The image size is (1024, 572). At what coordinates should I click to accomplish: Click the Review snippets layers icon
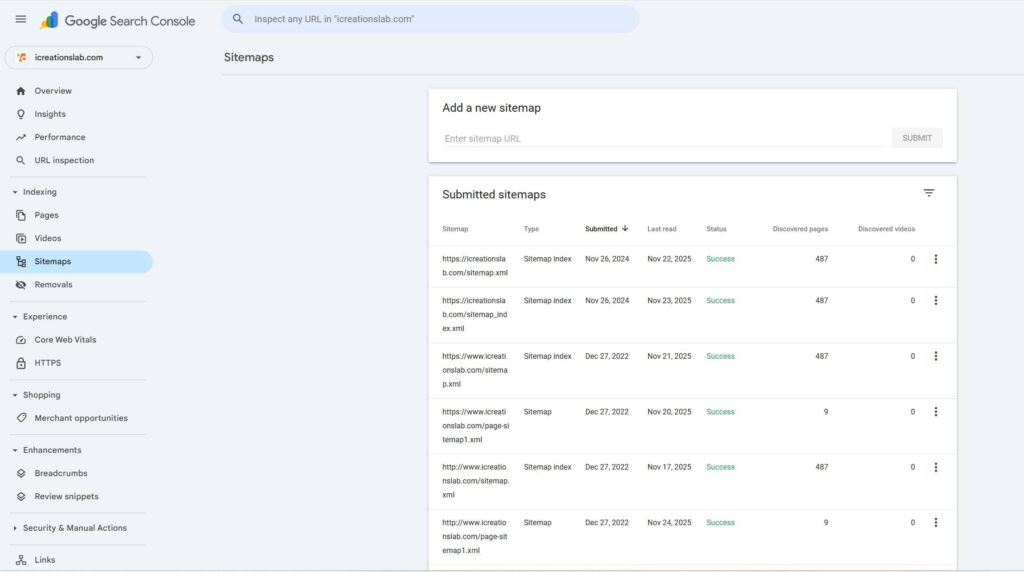pos(21,496)
